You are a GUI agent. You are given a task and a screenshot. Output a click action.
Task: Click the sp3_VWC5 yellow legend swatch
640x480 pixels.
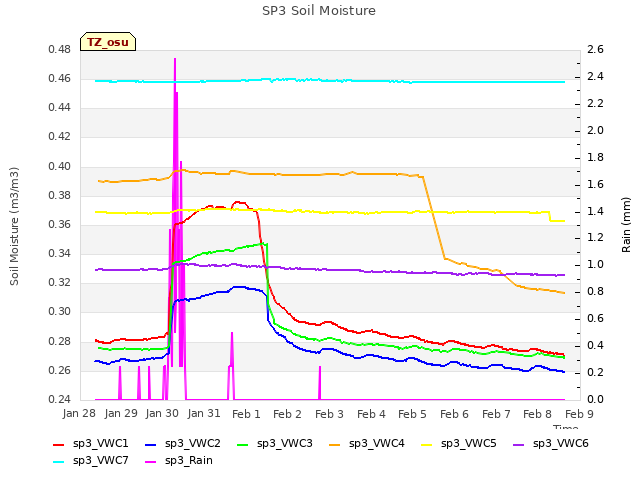[427, 444]
